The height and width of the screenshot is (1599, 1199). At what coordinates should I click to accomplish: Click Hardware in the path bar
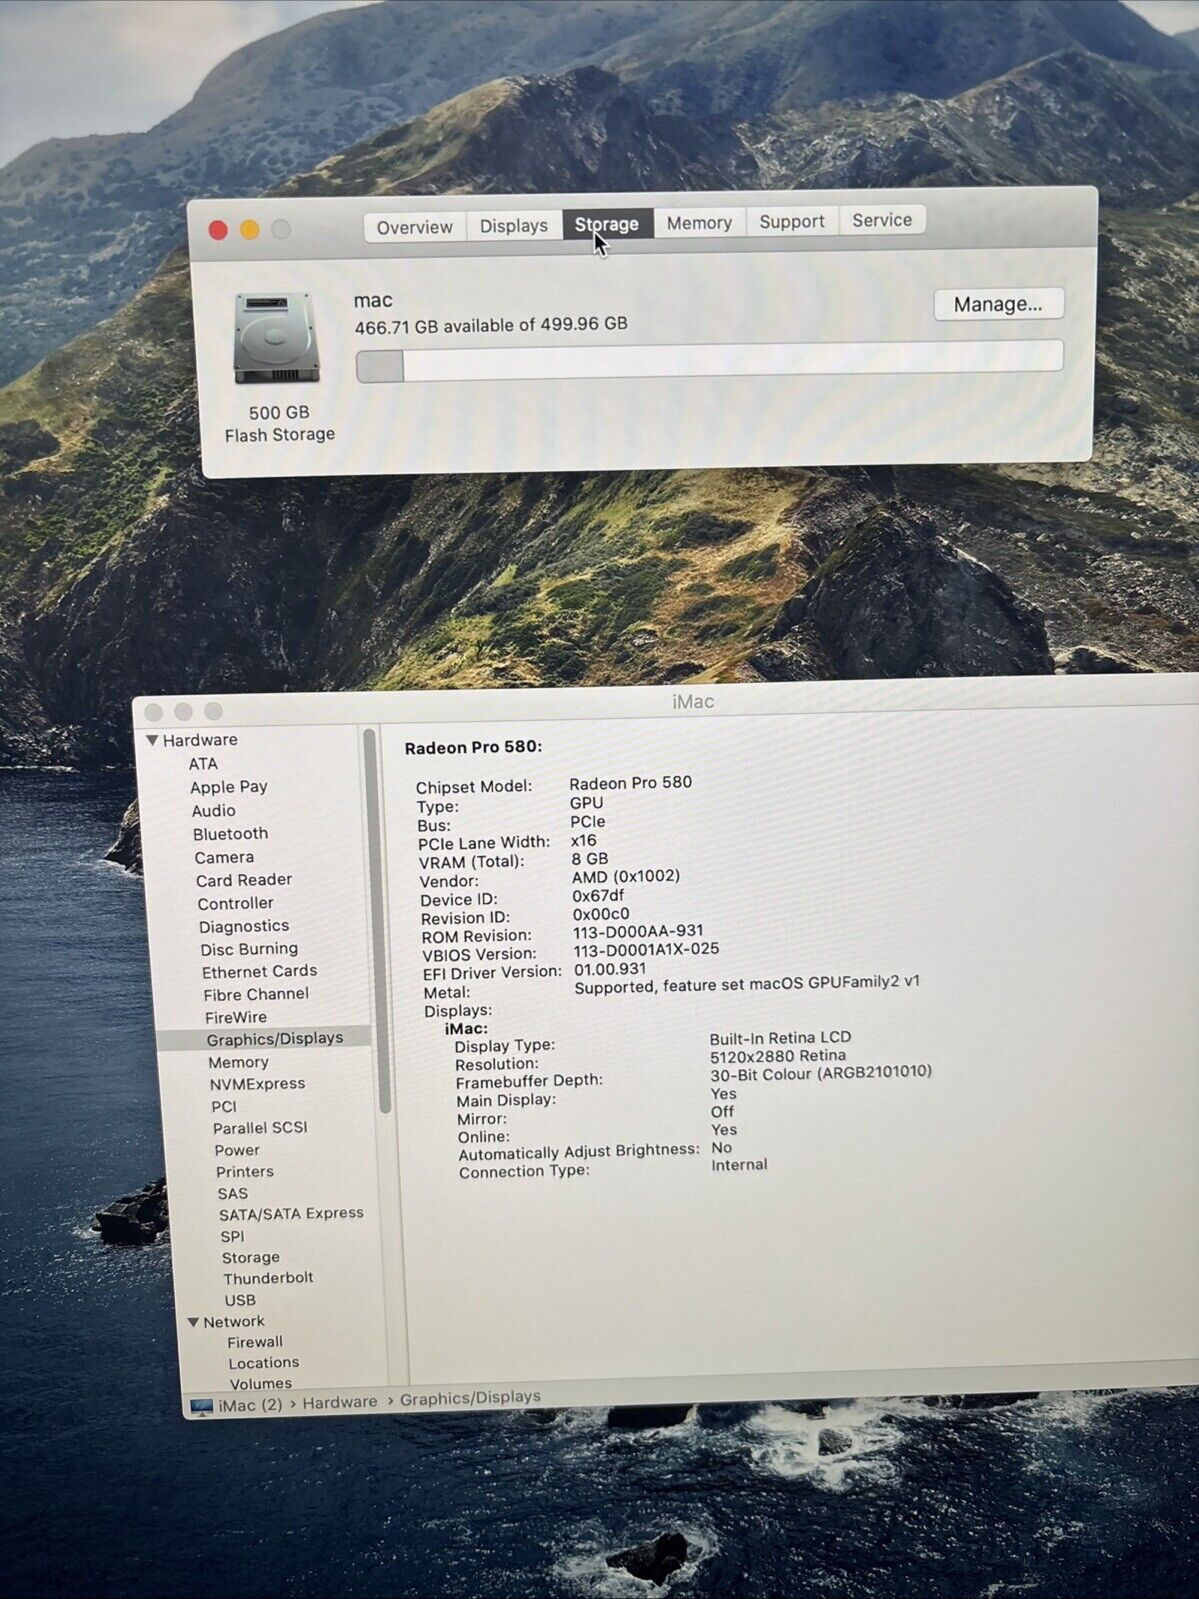pos(340,1402)
